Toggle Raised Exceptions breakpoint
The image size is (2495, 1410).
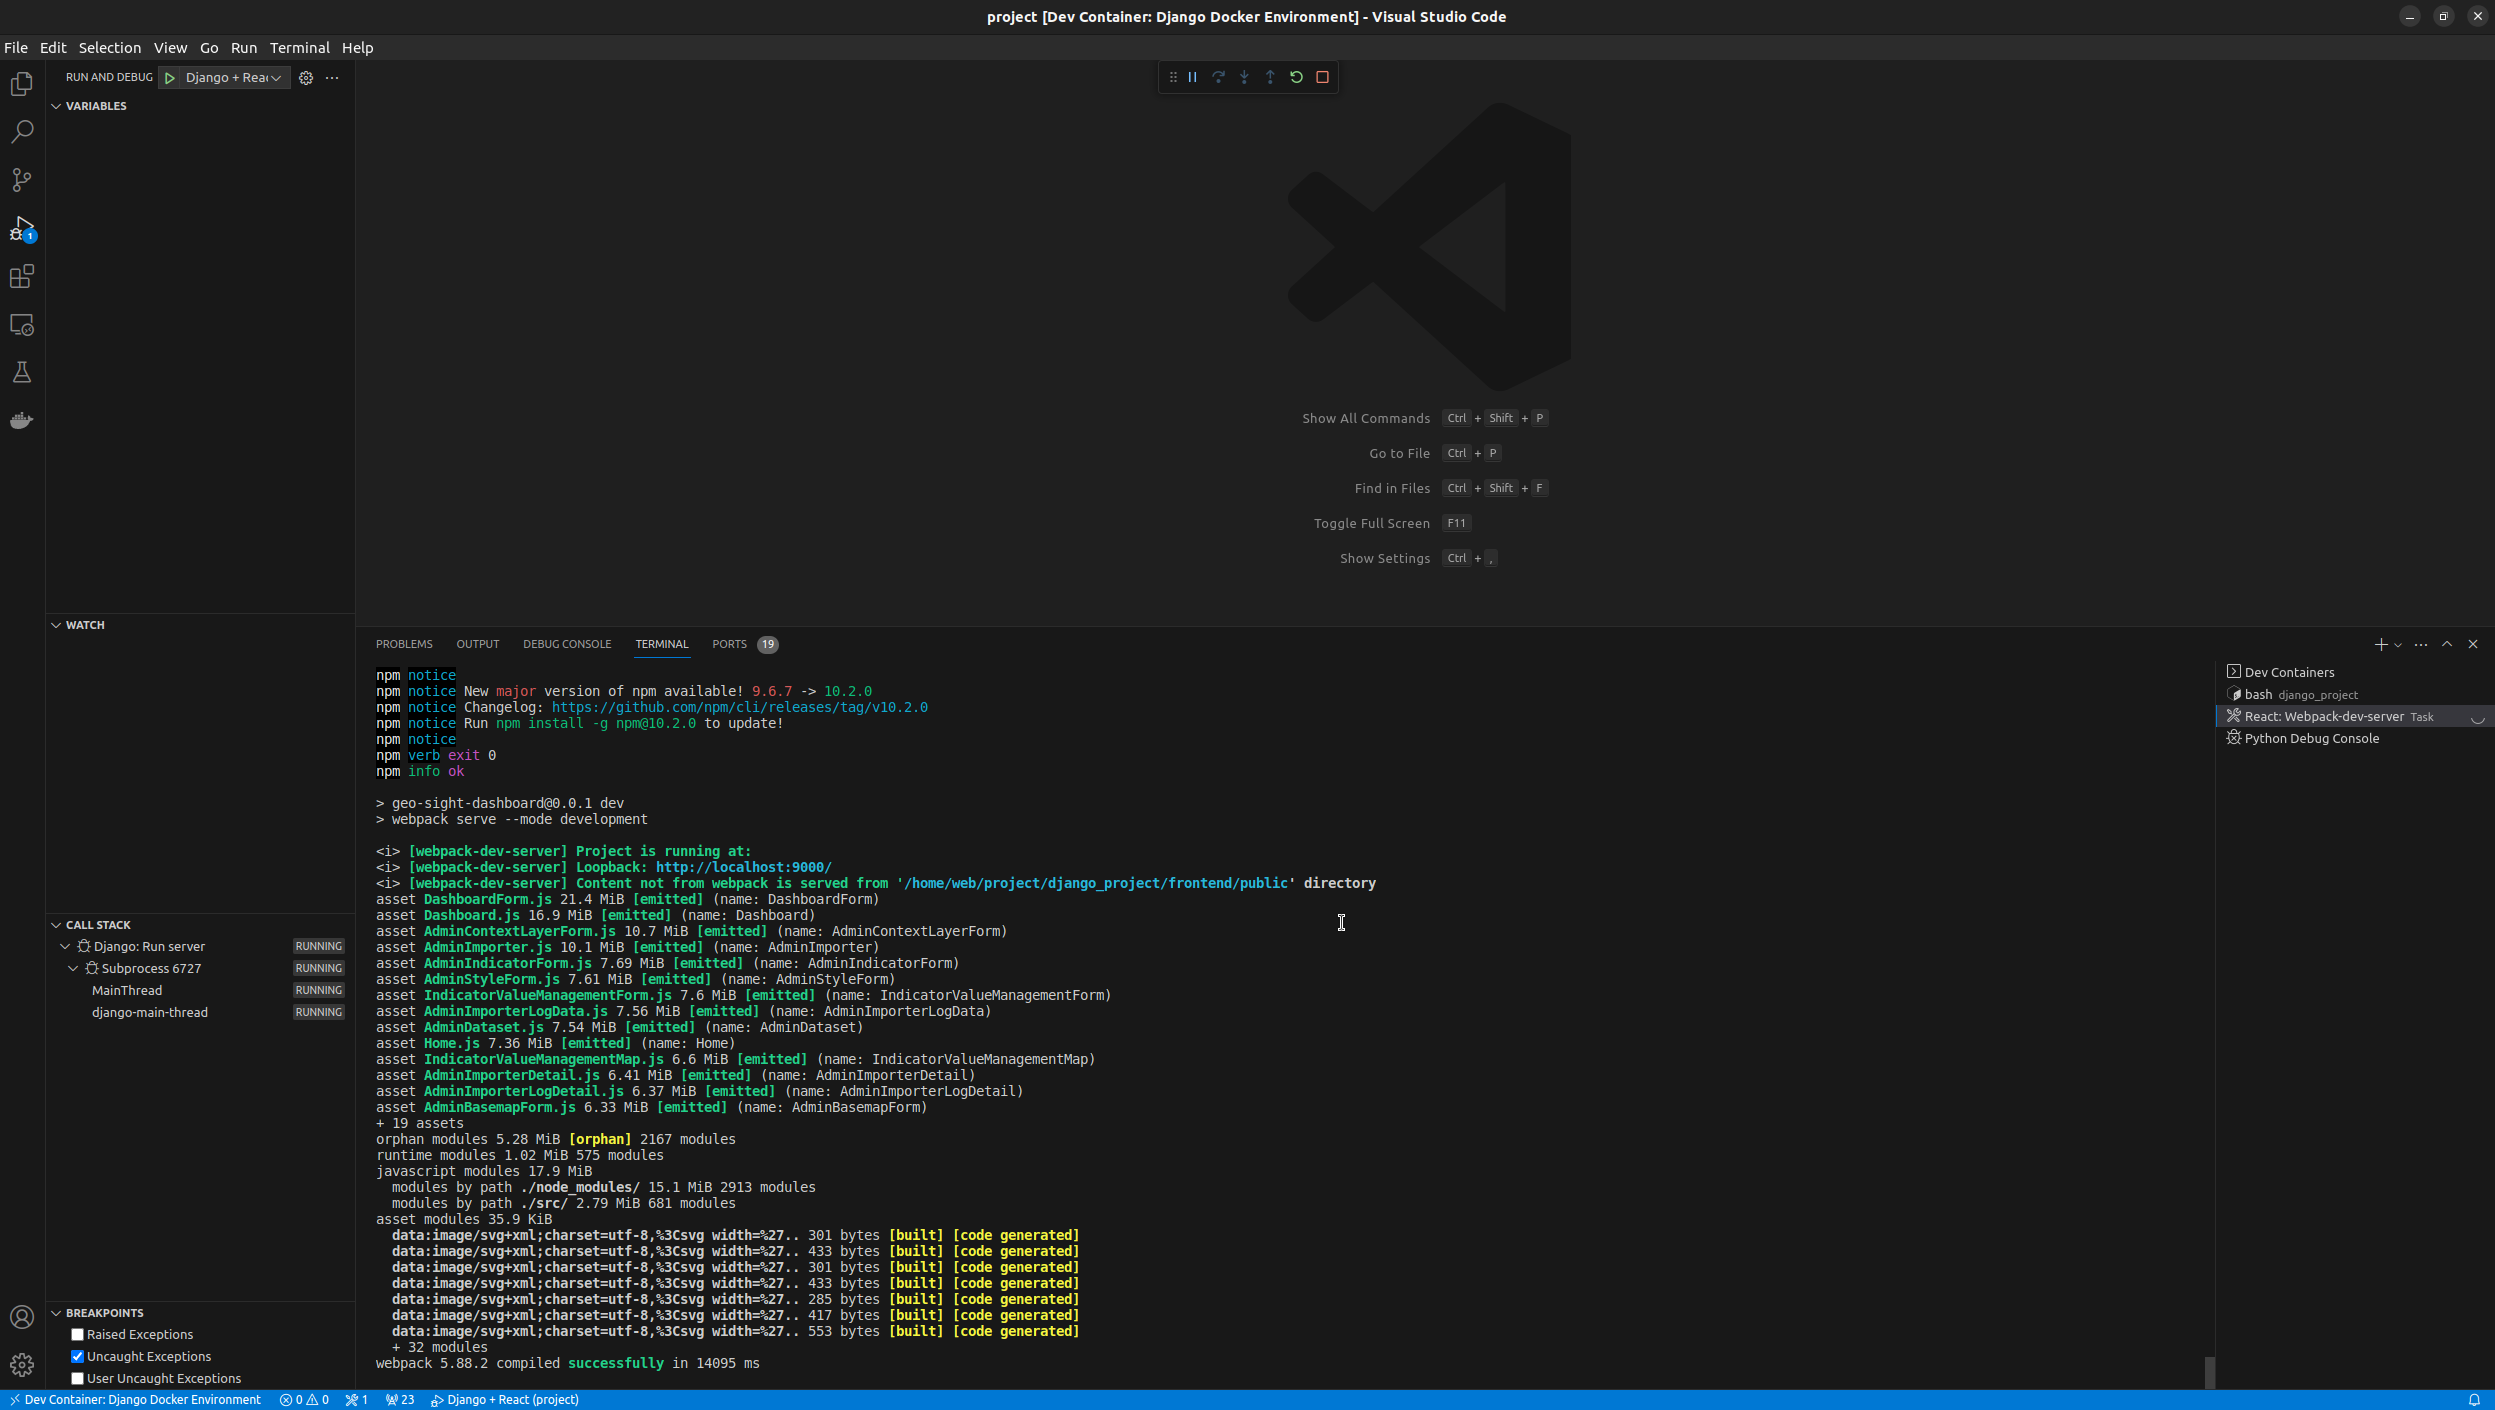77,1335
